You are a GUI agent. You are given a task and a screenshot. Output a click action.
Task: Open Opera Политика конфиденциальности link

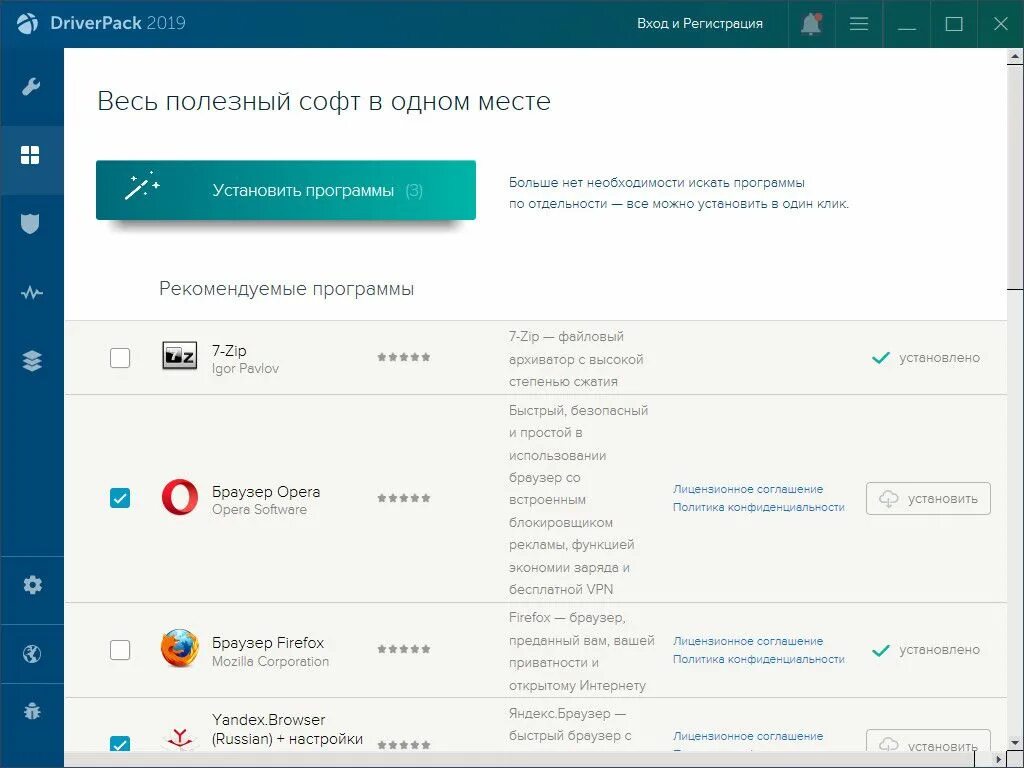(759, 507)
